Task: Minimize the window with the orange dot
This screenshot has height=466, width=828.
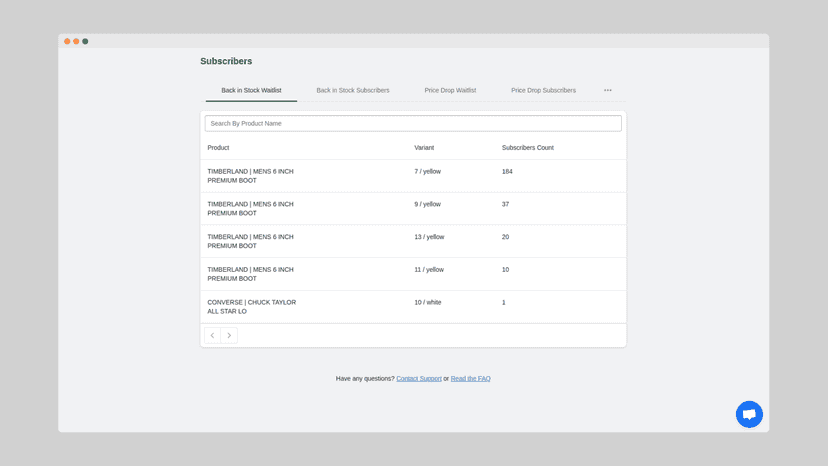Action: pos(76,41)
